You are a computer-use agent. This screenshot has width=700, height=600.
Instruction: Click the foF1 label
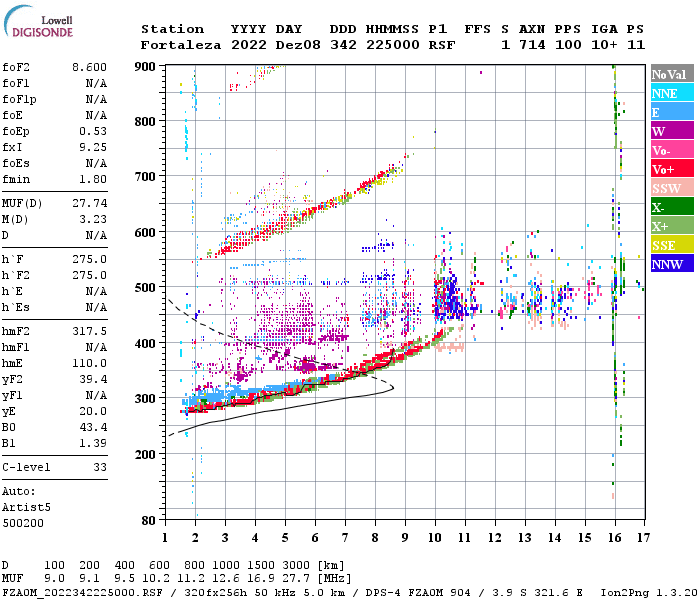(x=16, y=83)
